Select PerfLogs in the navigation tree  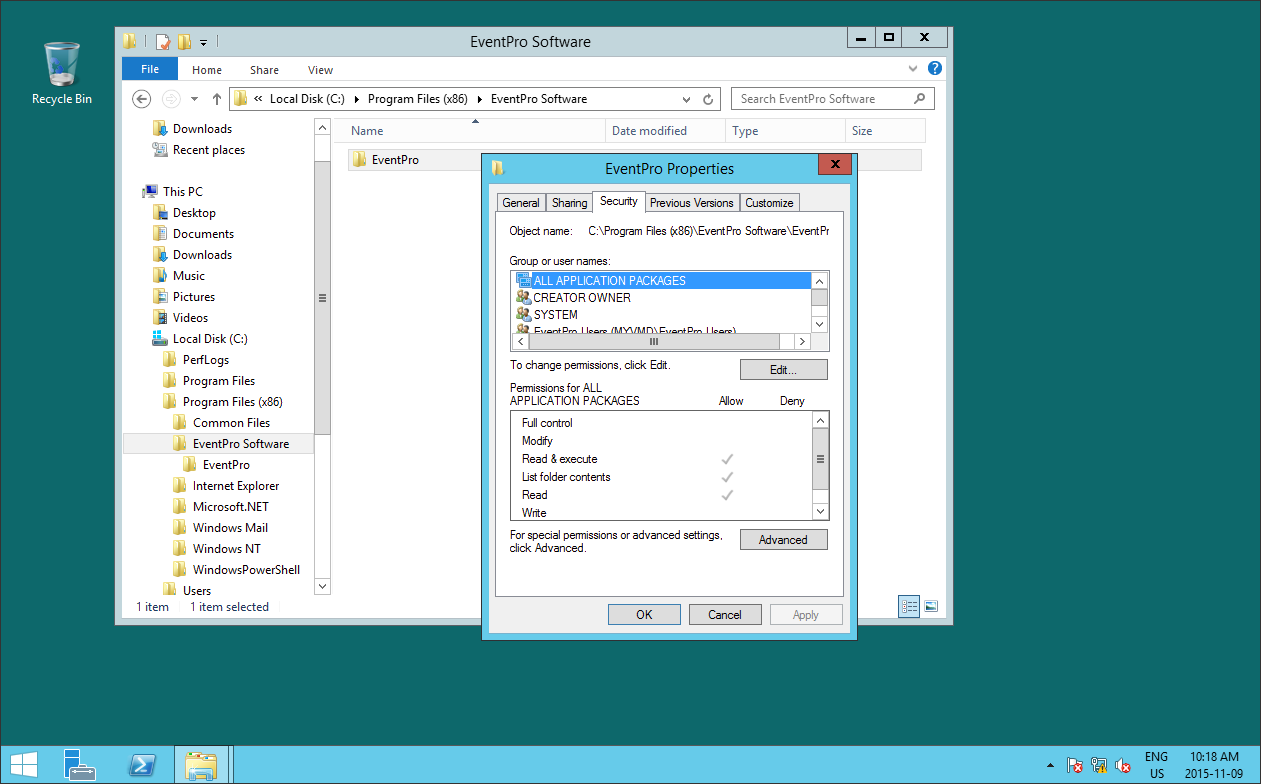coord(206,360)
